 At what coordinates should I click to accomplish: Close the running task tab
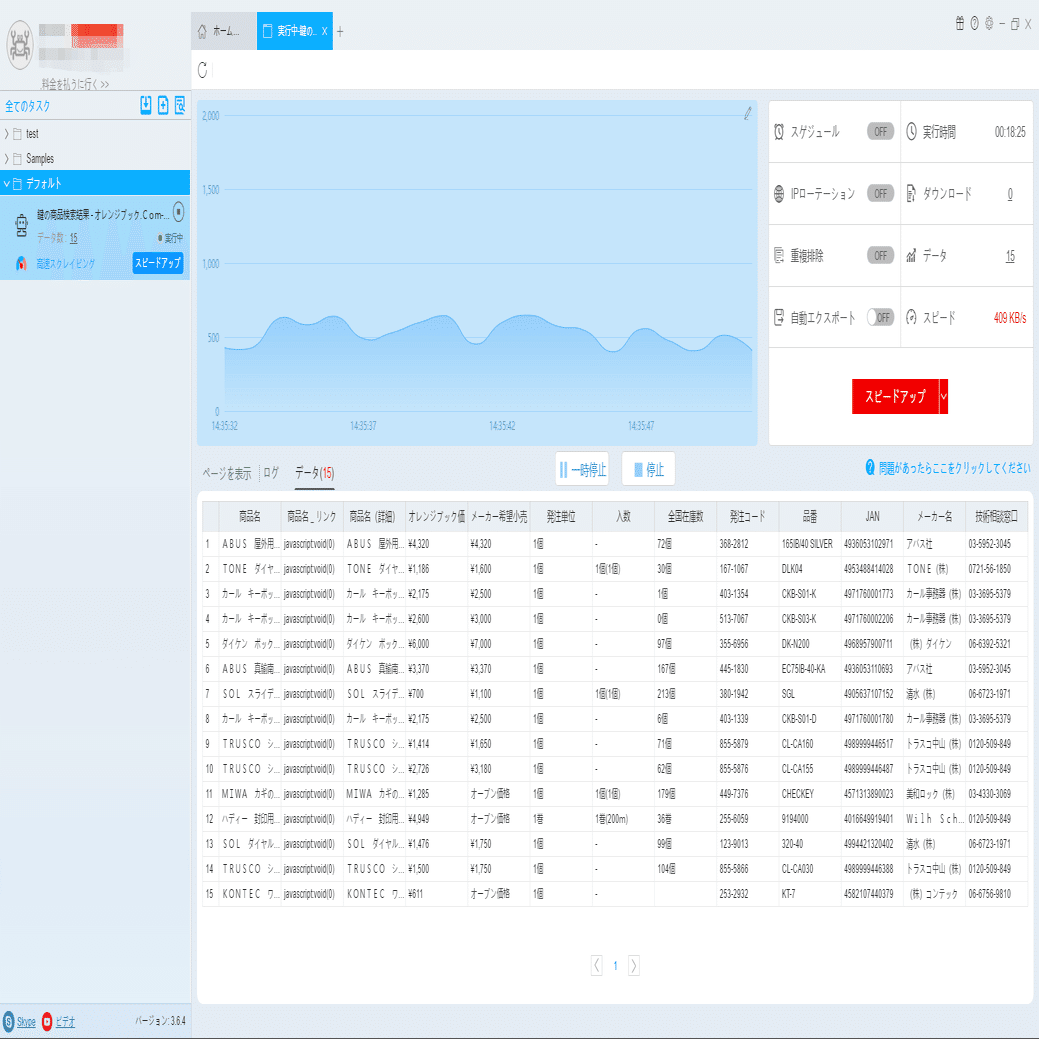[324, 31]
